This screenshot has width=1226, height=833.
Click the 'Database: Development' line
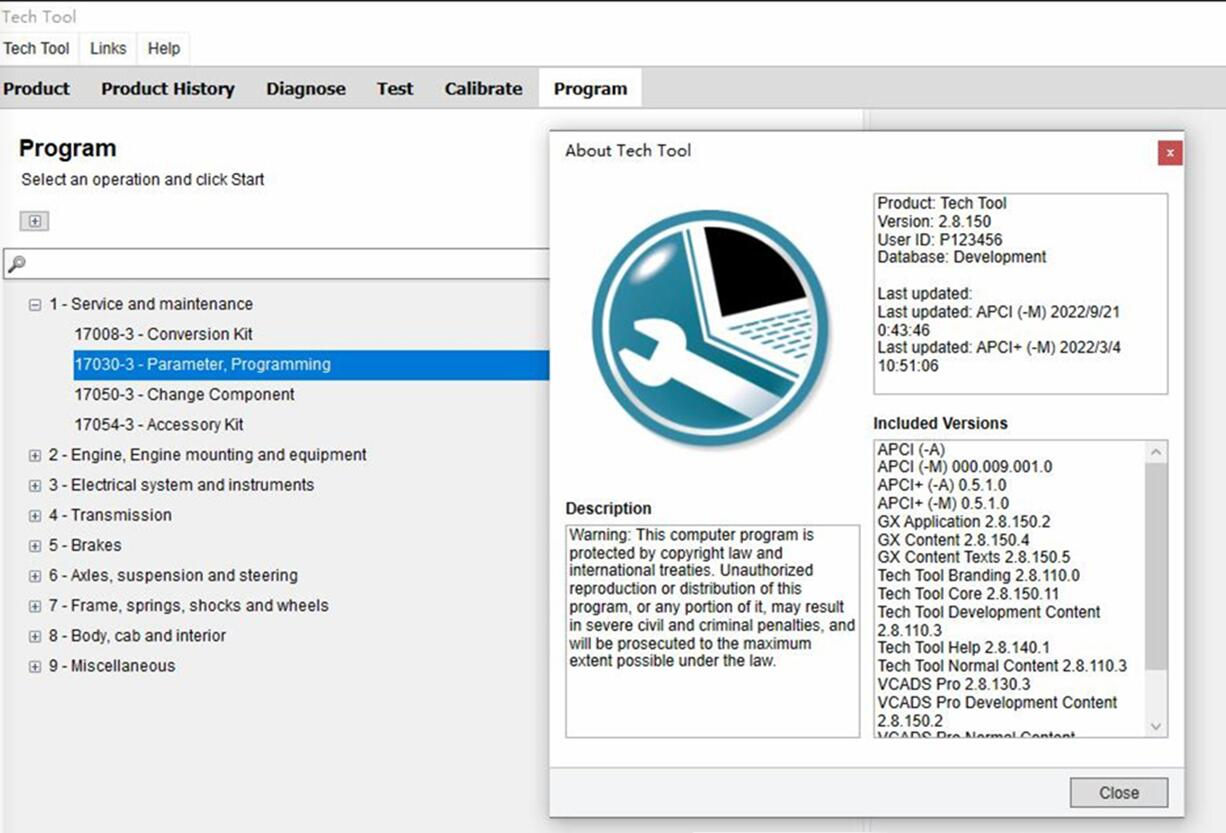(962, 257)
